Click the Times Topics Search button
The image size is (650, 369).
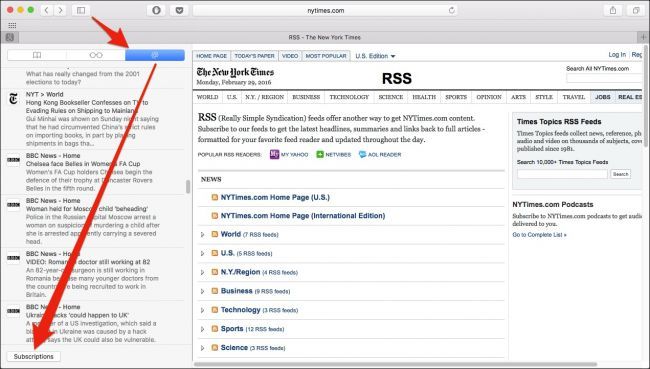tap(621, 174)
